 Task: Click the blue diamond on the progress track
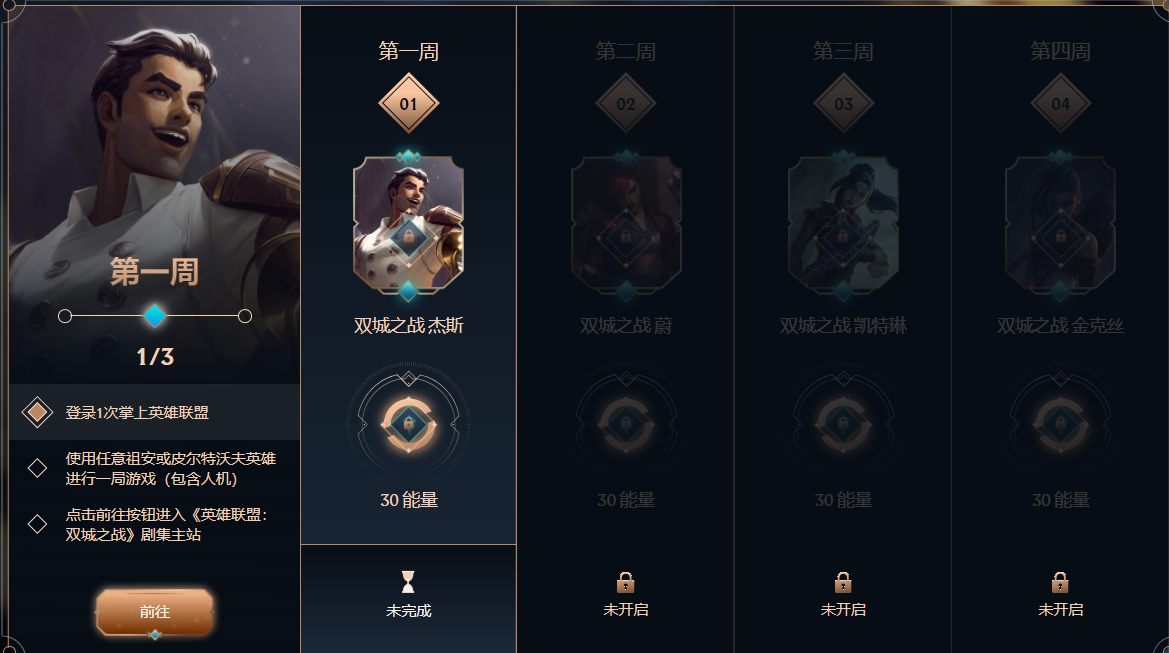pos(154,316)
